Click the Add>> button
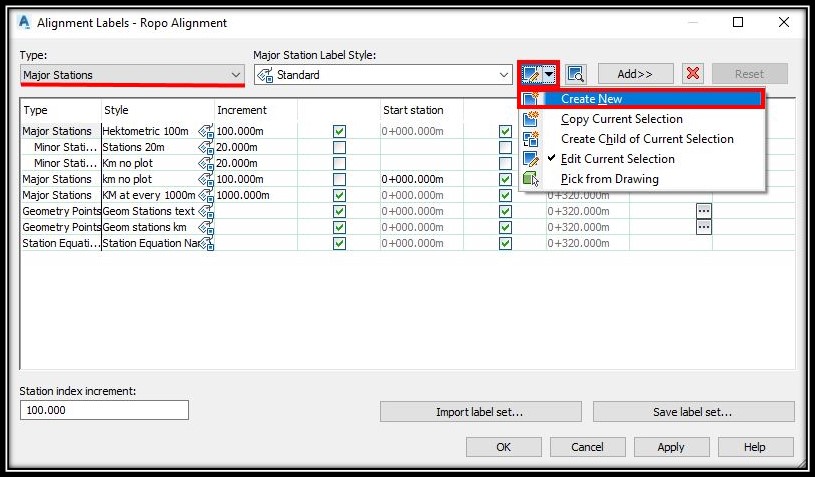Viewport: 815px width, 477px height. pyautogui.click(x=636, y=74)
